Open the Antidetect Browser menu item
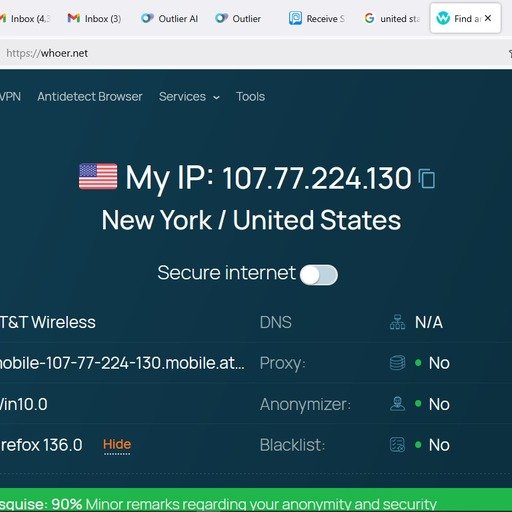 pyautogui.click(x=90, y=97)
